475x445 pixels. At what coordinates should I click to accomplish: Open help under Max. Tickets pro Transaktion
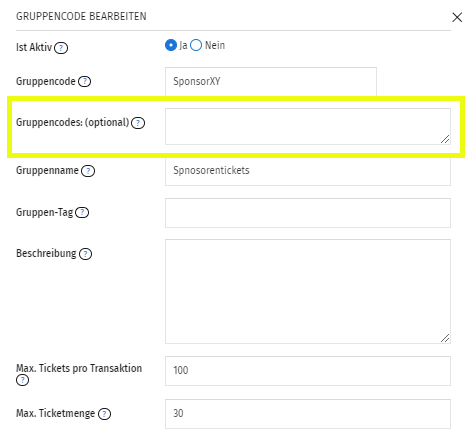[x=22, y=380]
